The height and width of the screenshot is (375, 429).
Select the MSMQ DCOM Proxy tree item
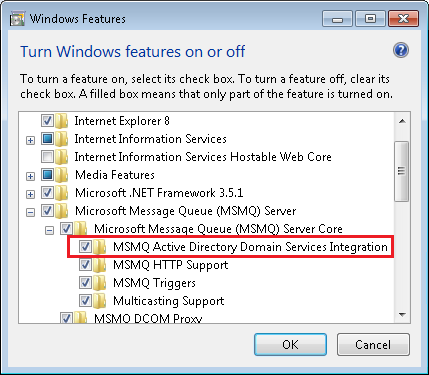(x=148, y=319)
